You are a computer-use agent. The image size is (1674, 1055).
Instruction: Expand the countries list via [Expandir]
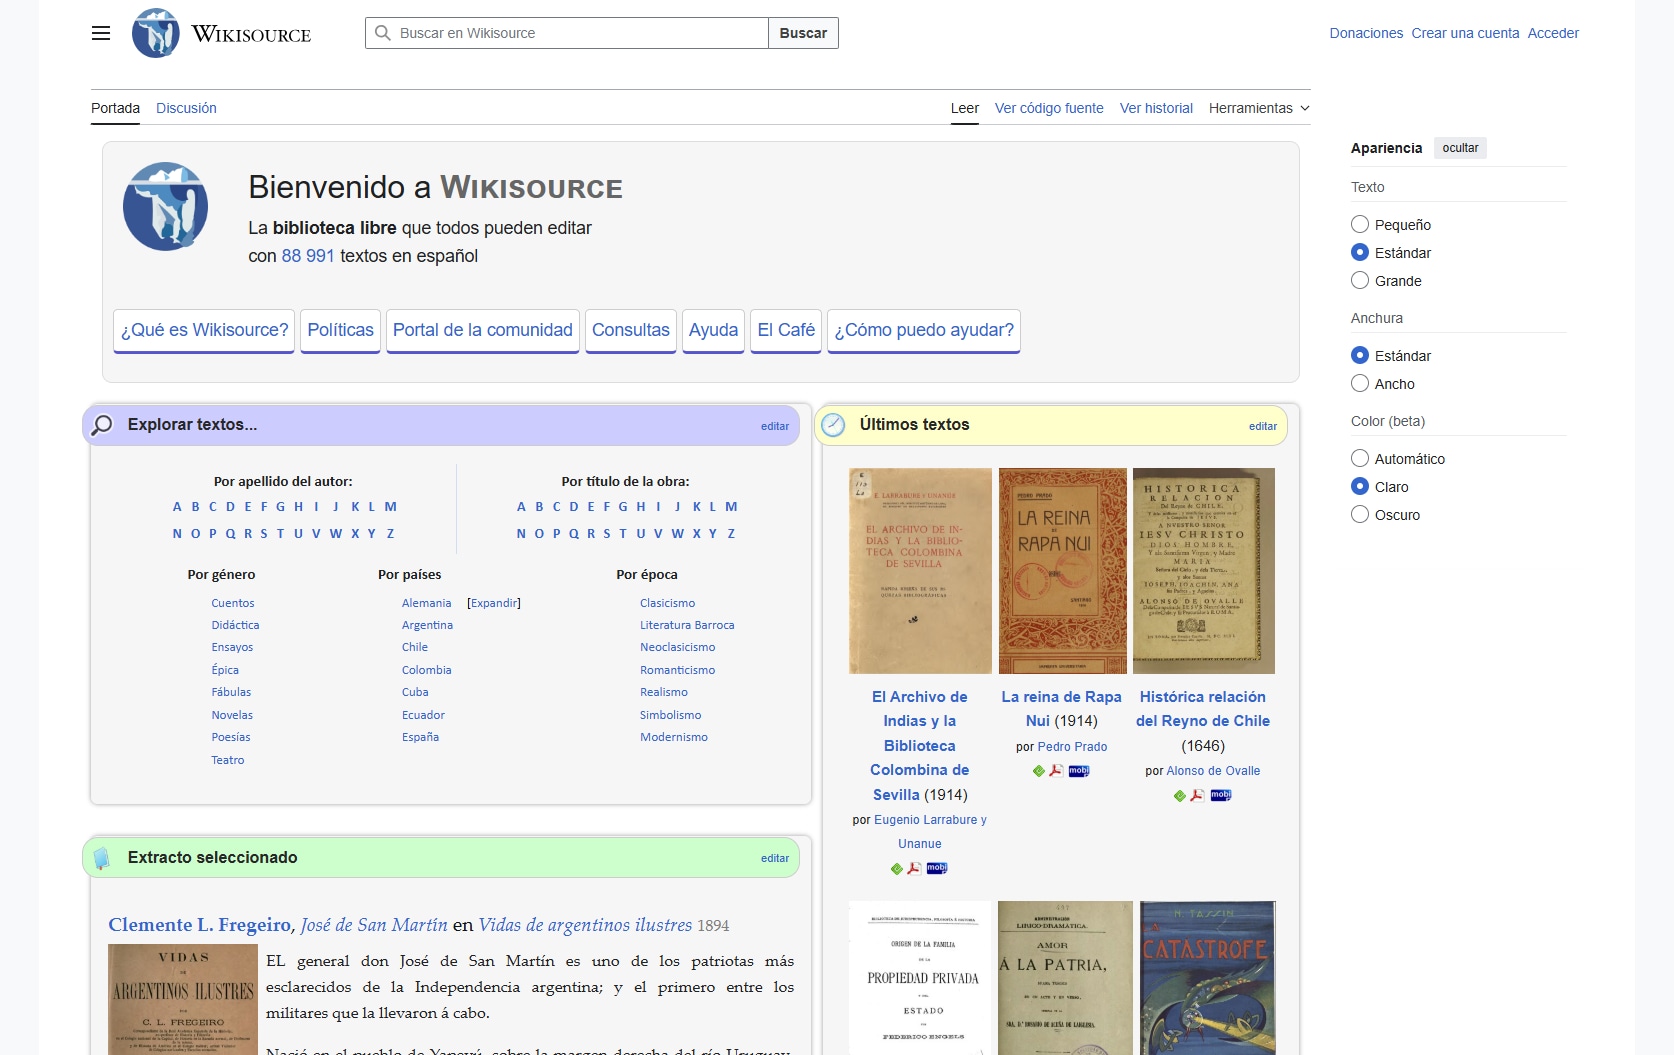[x=494, y=603]
